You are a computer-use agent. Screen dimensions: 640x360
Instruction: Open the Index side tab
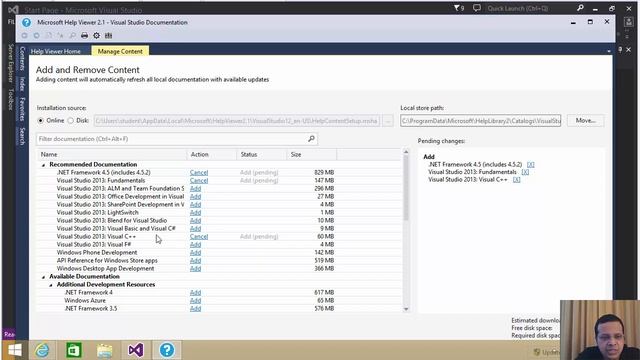pos(22,84)
